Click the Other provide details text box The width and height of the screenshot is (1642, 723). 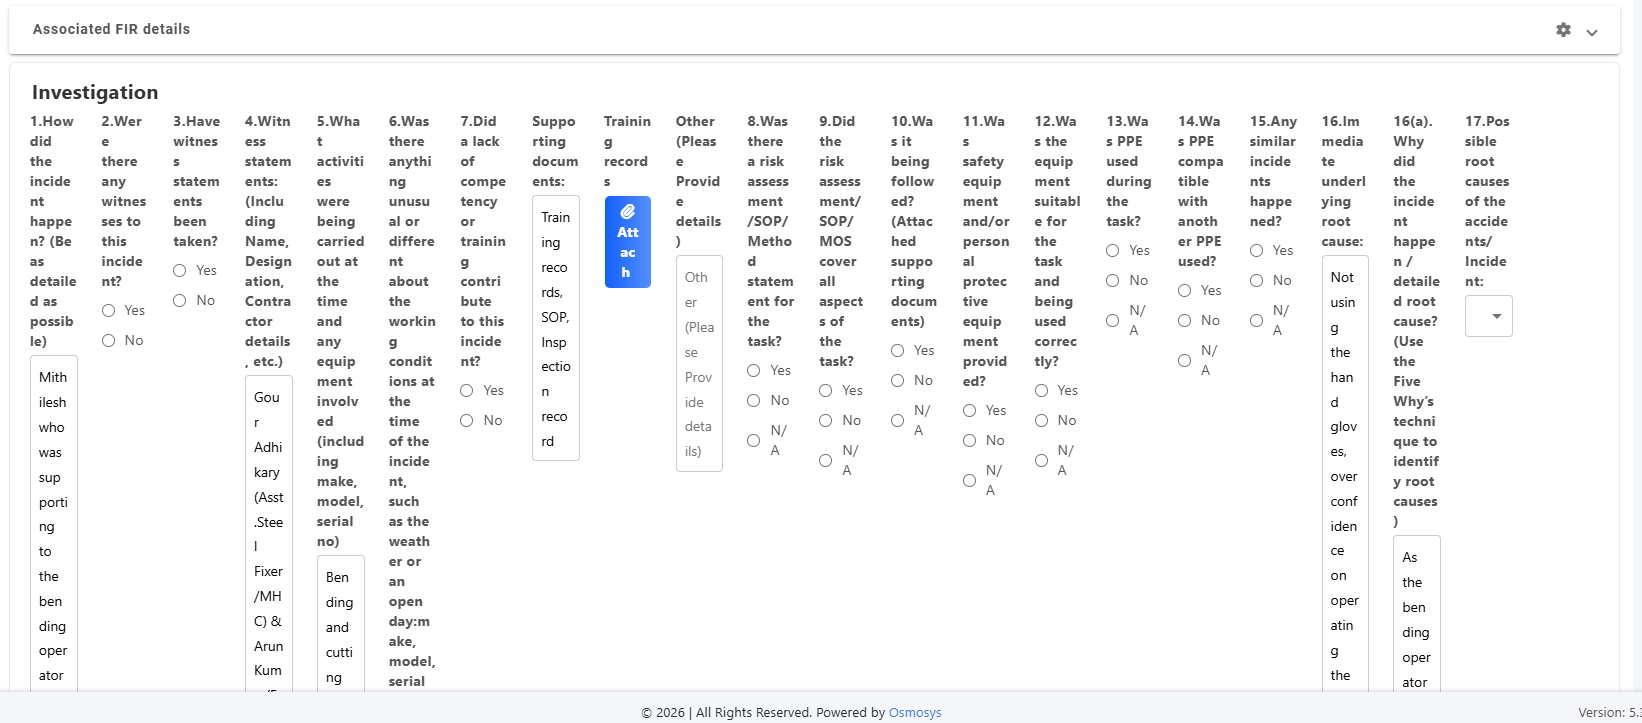pos(699,363)
